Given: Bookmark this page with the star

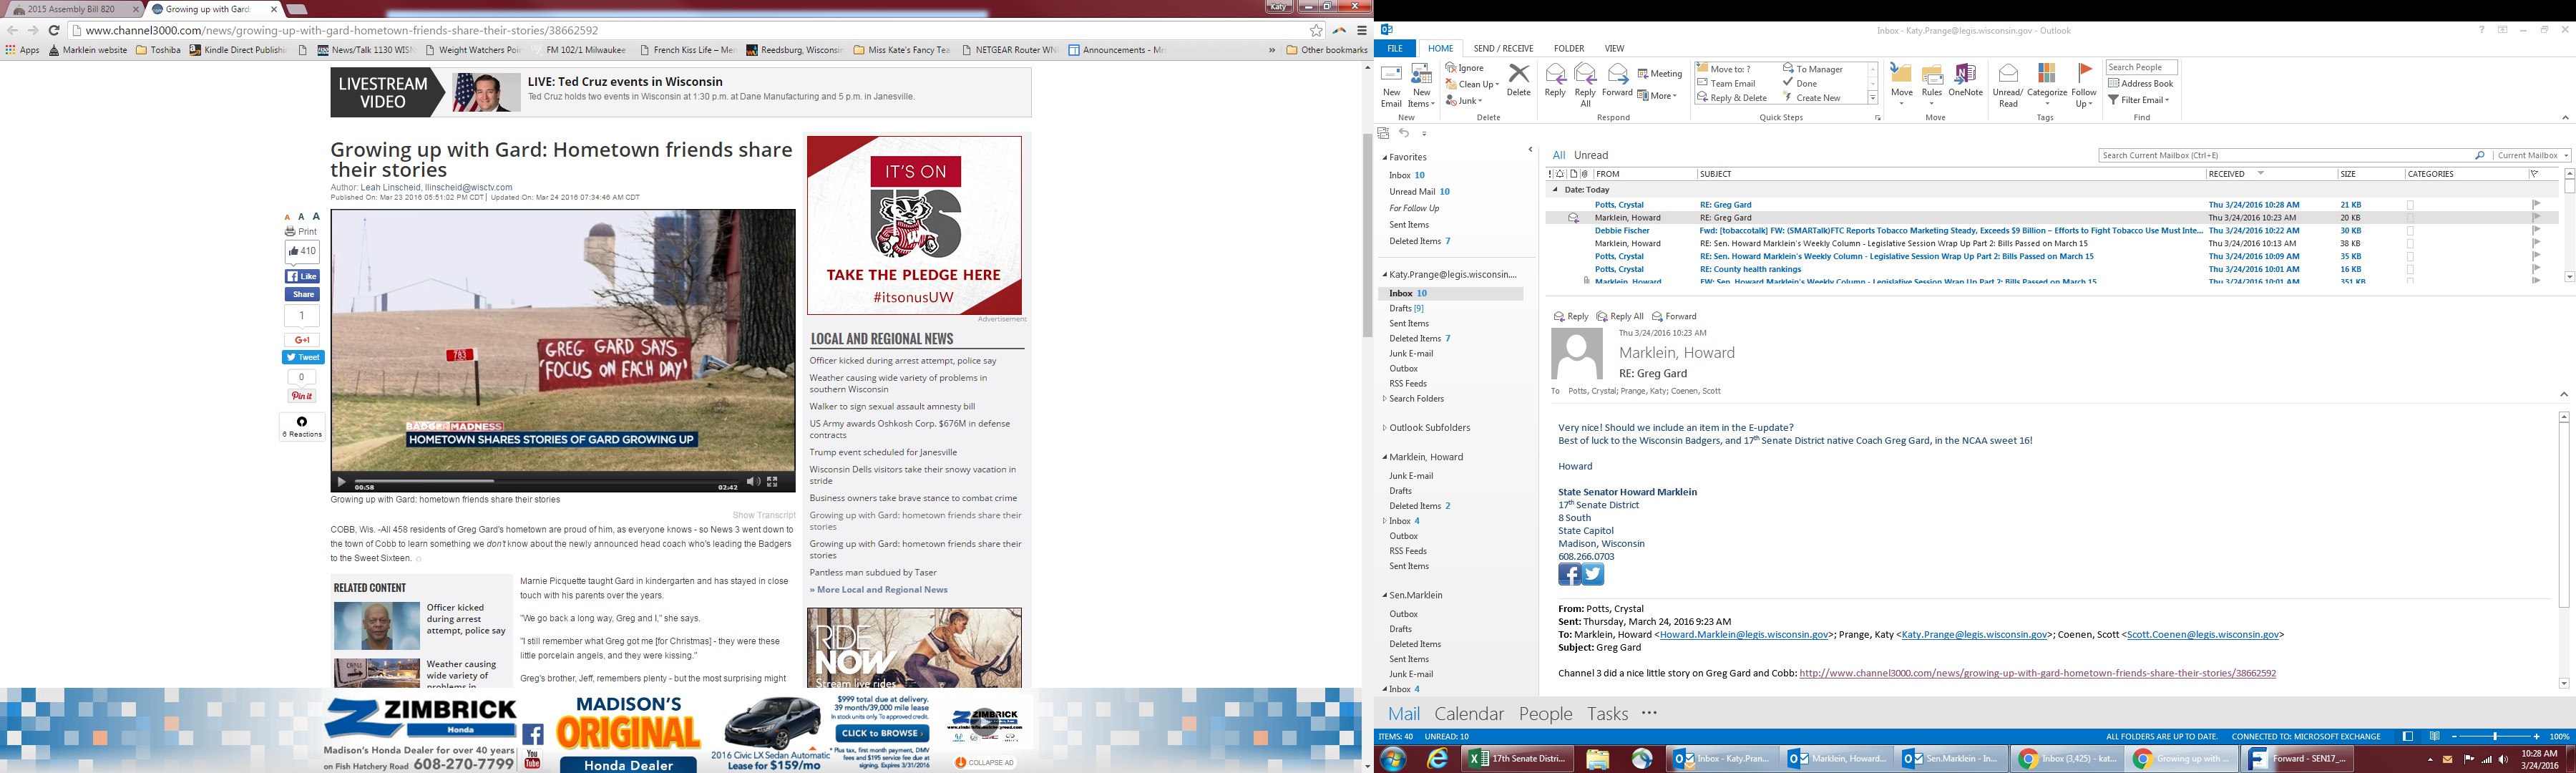Looking at the screenshot, I should pyautogui.click(x=1317, y=30).
